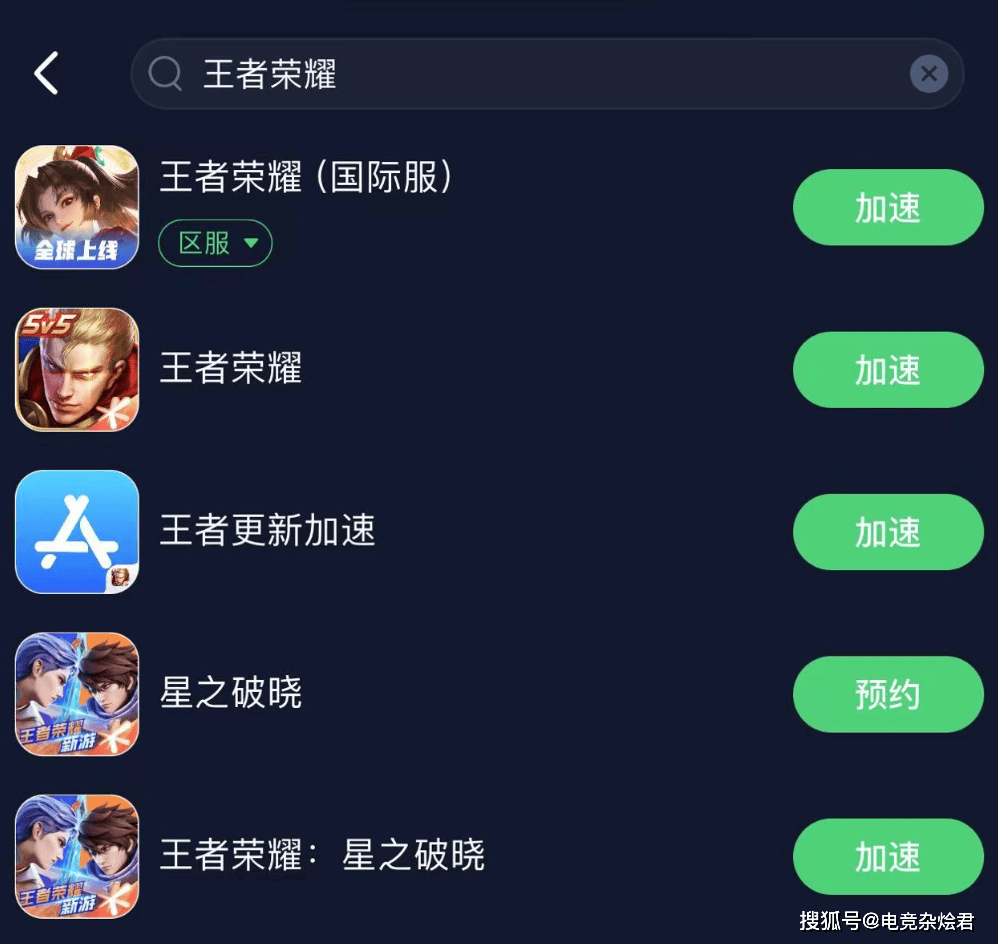
Task: Tap 加速 for 王者荣耀
Action: [888, 370]
